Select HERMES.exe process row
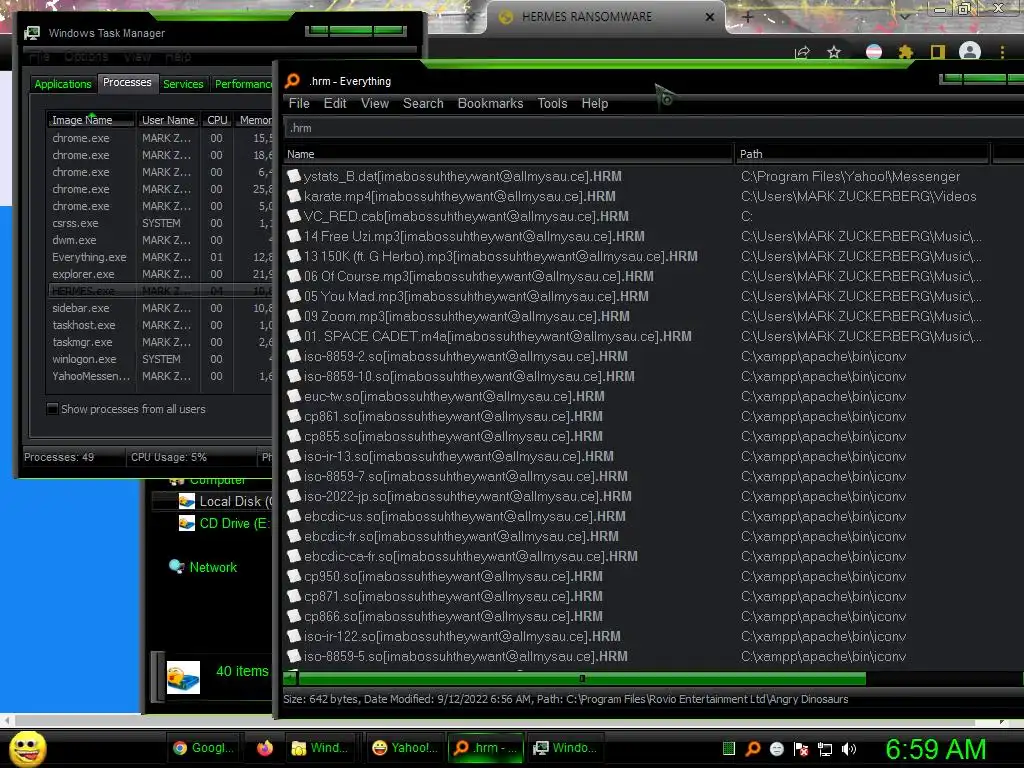The height and width of the screenshot is (768, 1024). 161,291
